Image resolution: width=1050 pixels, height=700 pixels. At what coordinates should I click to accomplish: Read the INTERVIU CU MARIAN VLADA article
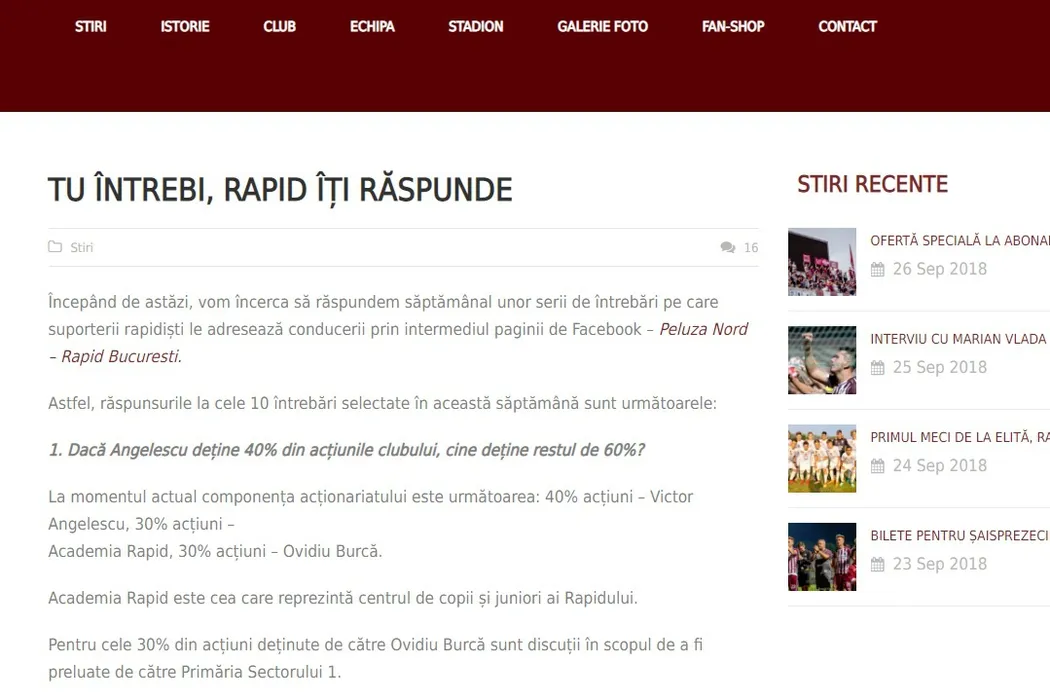957,339
